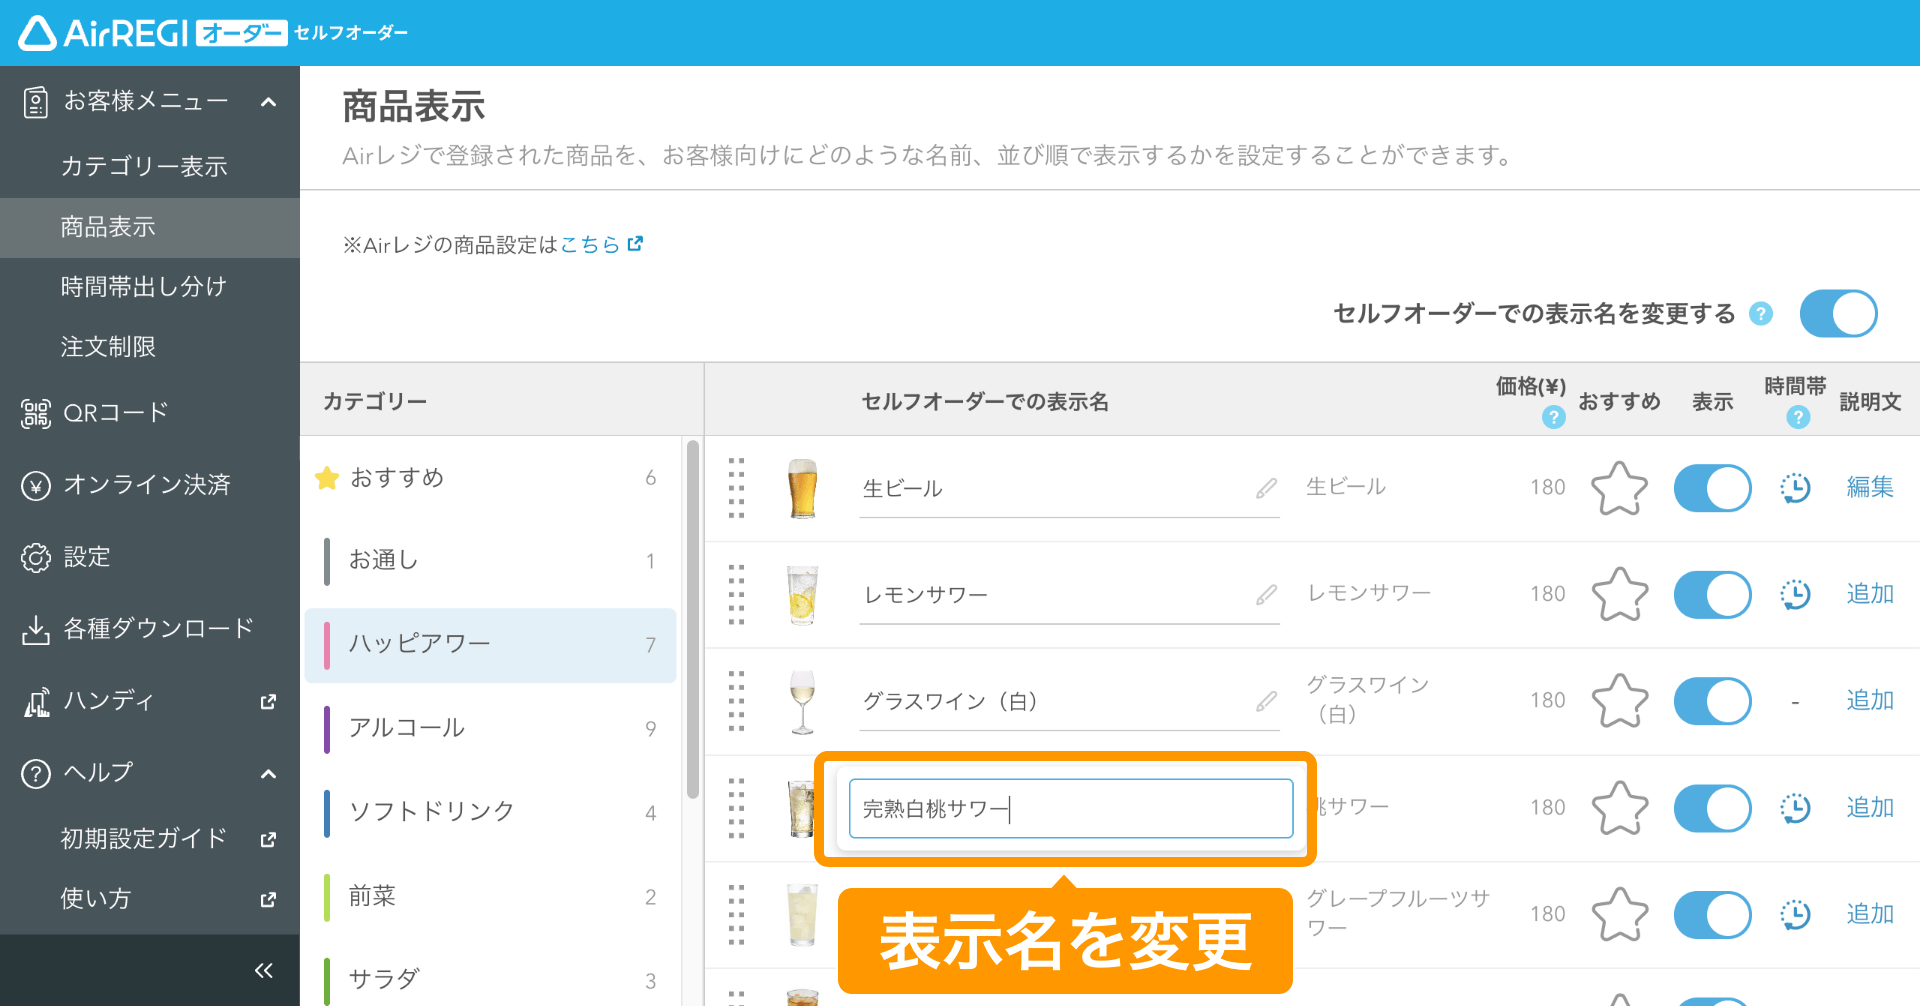Click the pencil edit icon for 生ビール
Image resolution: width=1920 pixels, height=1006 pixels.
coord(1266,488)
